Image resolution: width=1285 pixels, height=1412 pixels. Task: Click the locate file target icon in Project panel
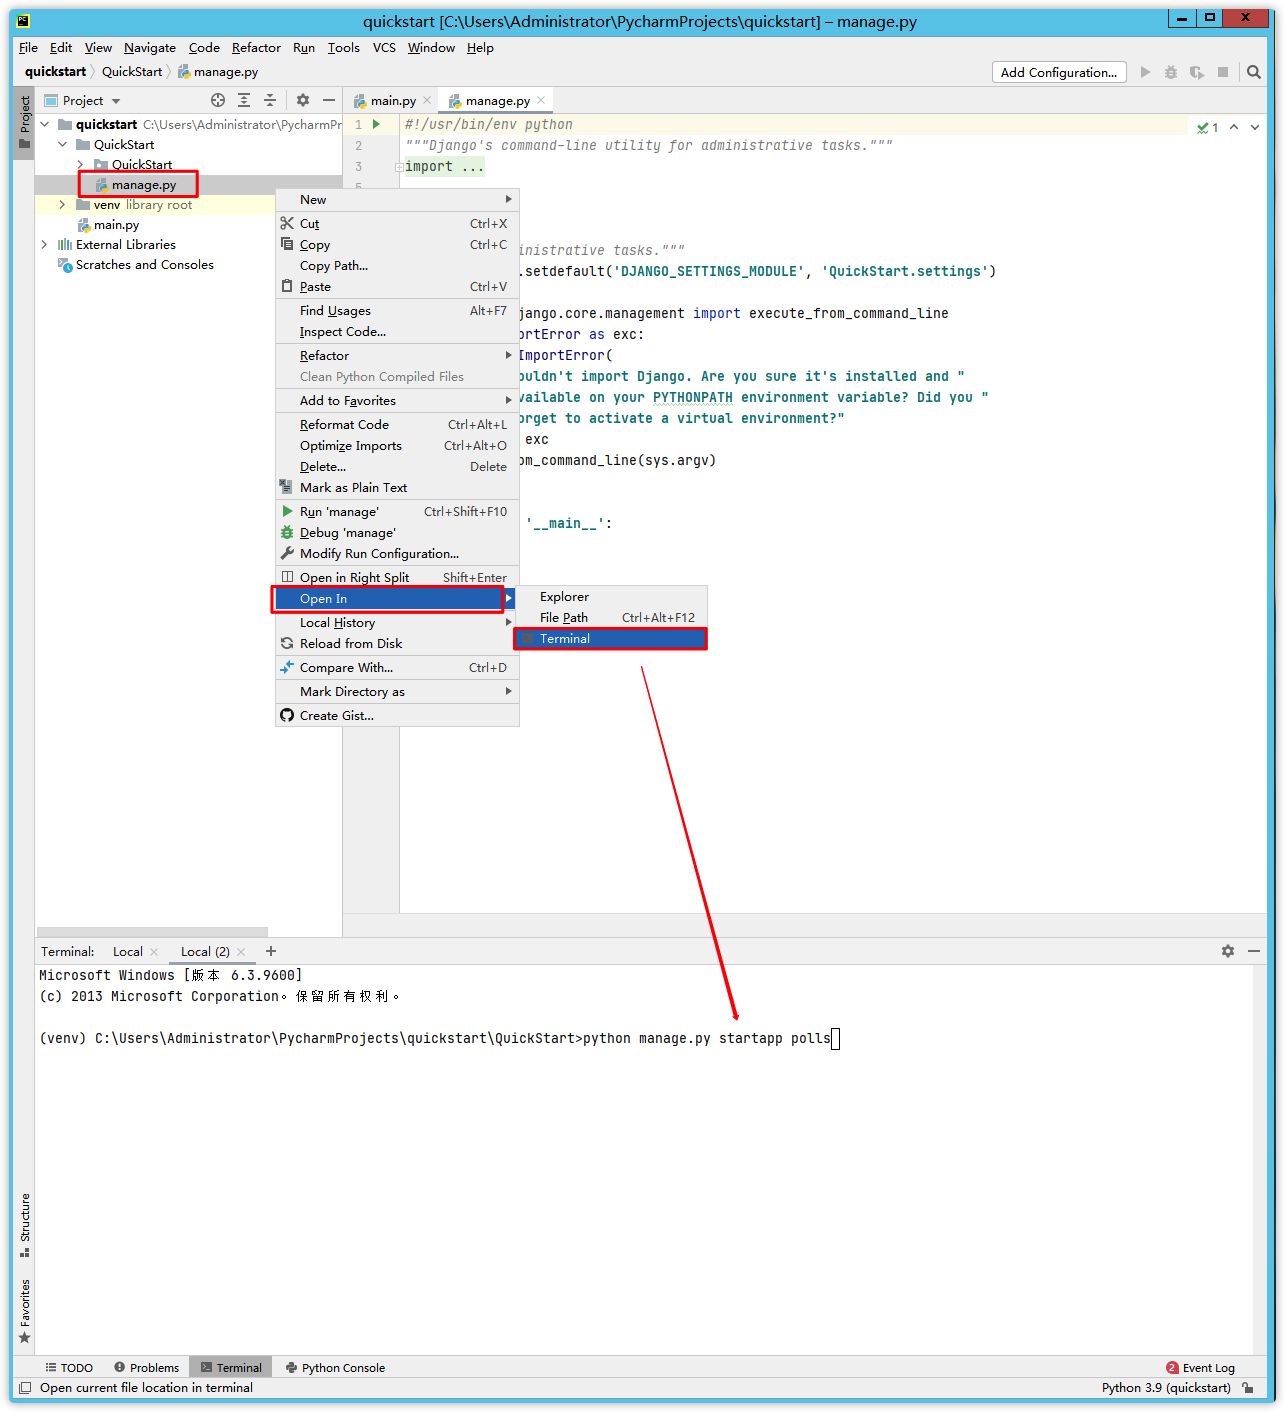[x=218, y=100]
